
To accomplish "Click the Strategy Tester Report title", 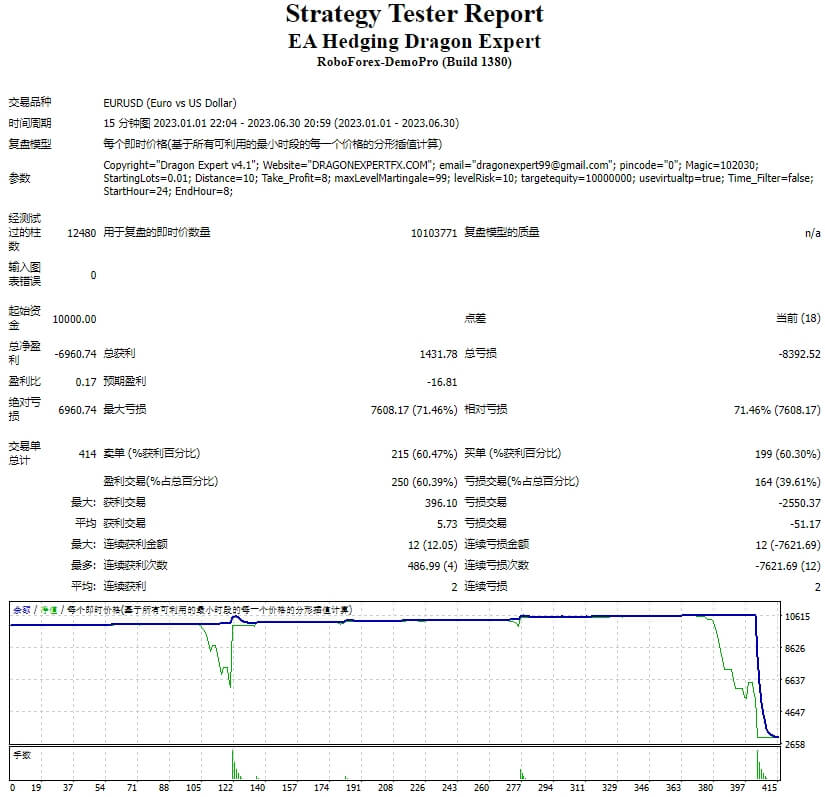I will pos(415,15).
